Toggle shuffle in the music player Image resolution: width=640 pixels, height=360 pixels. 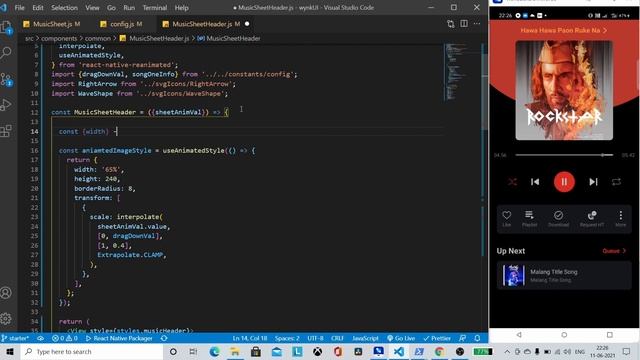512,182
